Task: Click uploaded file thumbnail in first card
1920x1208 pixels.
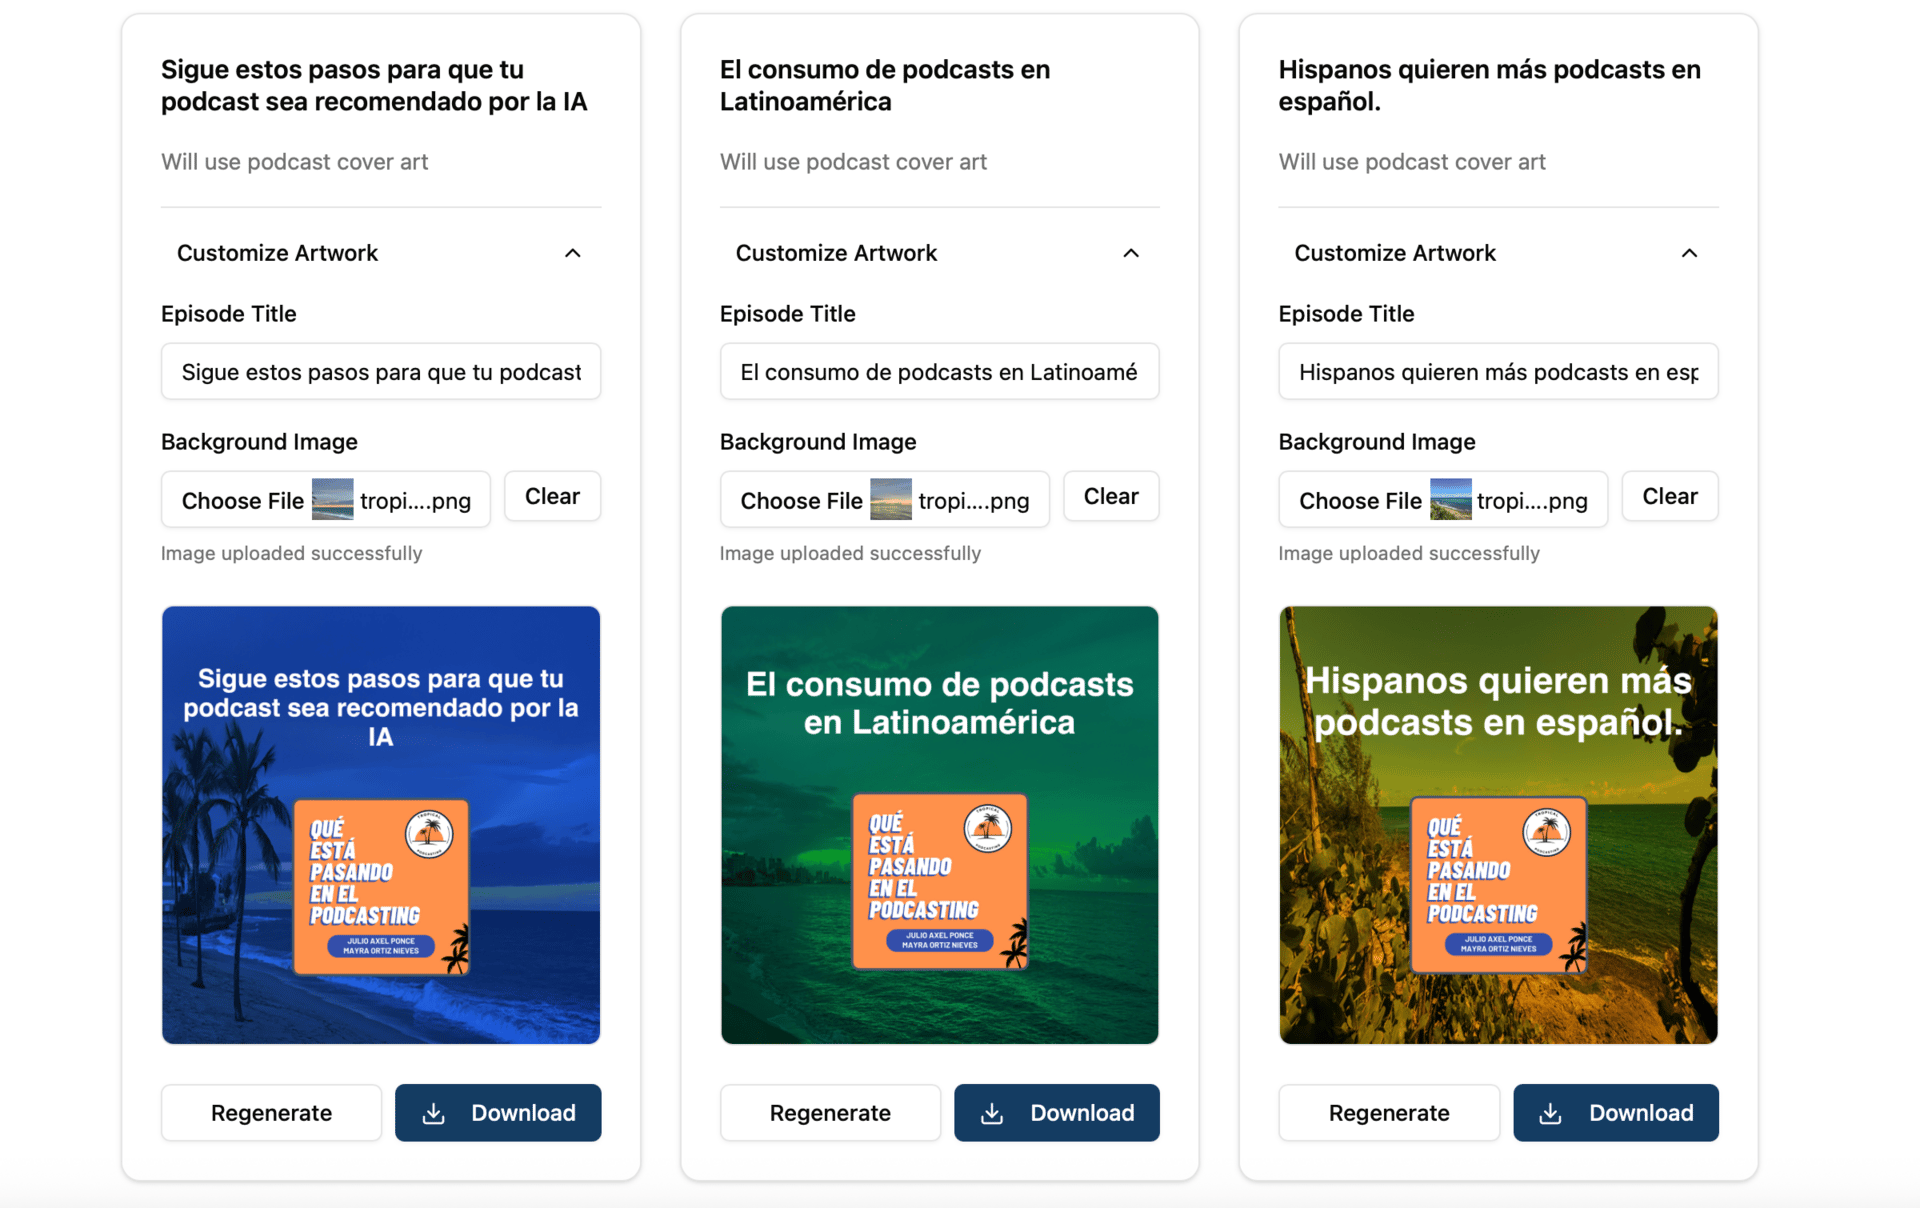Action: (333, 500)
